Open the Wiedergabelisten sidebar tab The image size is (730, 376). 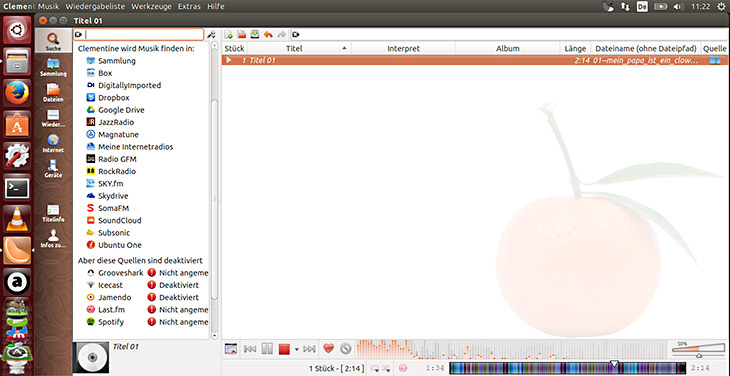pos(53,118)
